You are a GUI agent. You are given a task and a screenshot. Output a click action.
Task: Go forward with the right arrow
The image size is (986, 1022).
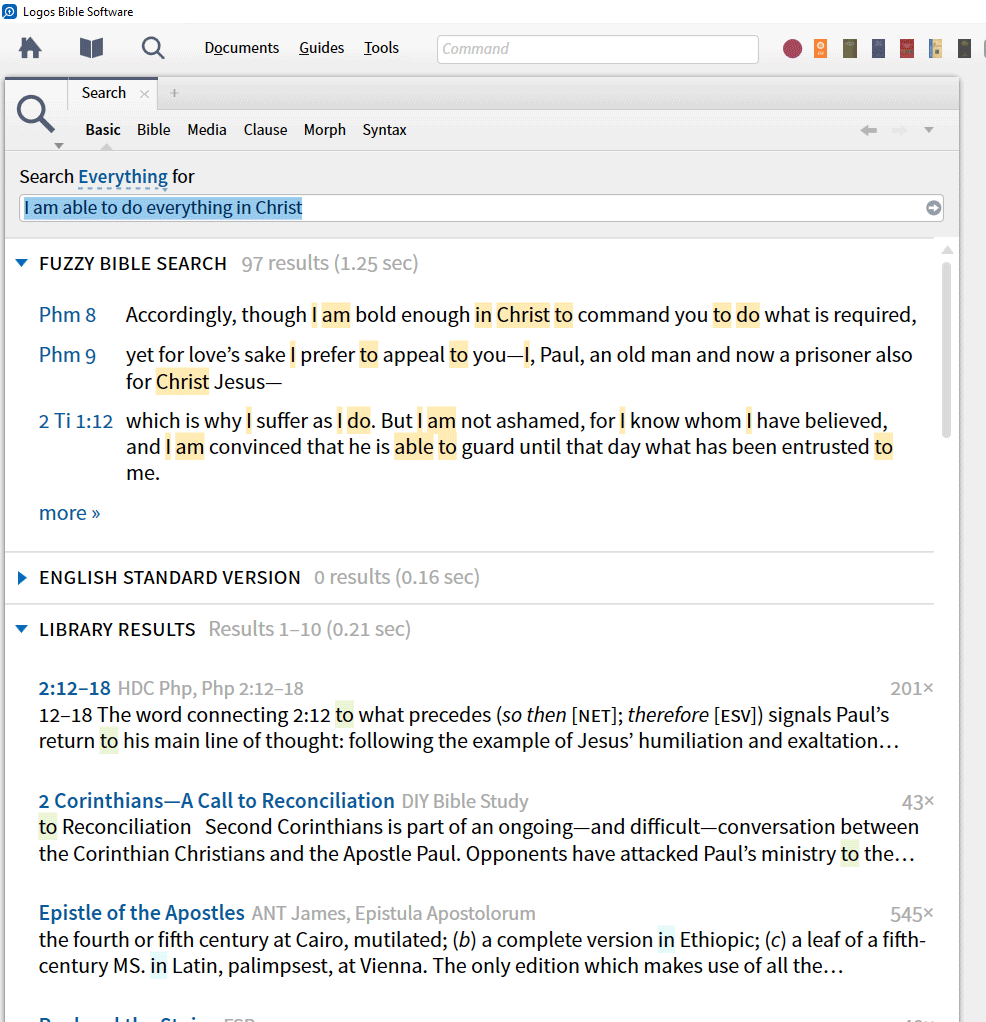click(899, 130)
